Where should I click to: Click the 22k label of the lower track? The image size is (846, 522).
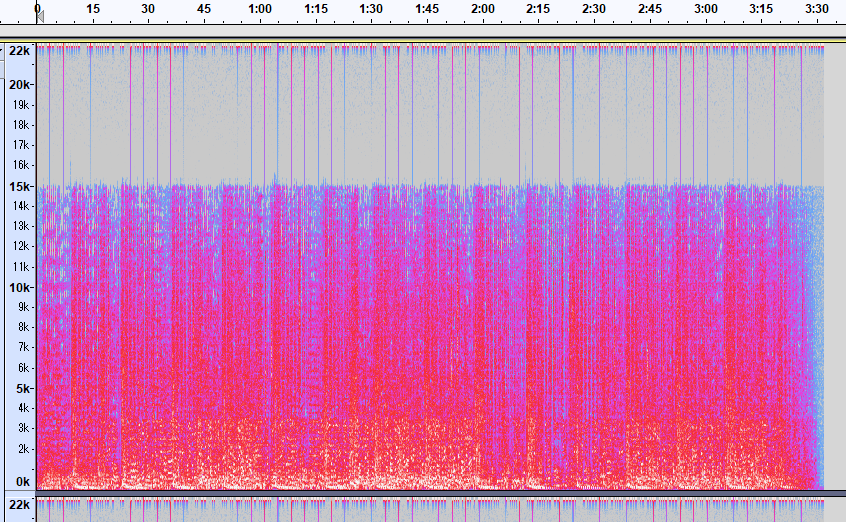coord(19,505)
